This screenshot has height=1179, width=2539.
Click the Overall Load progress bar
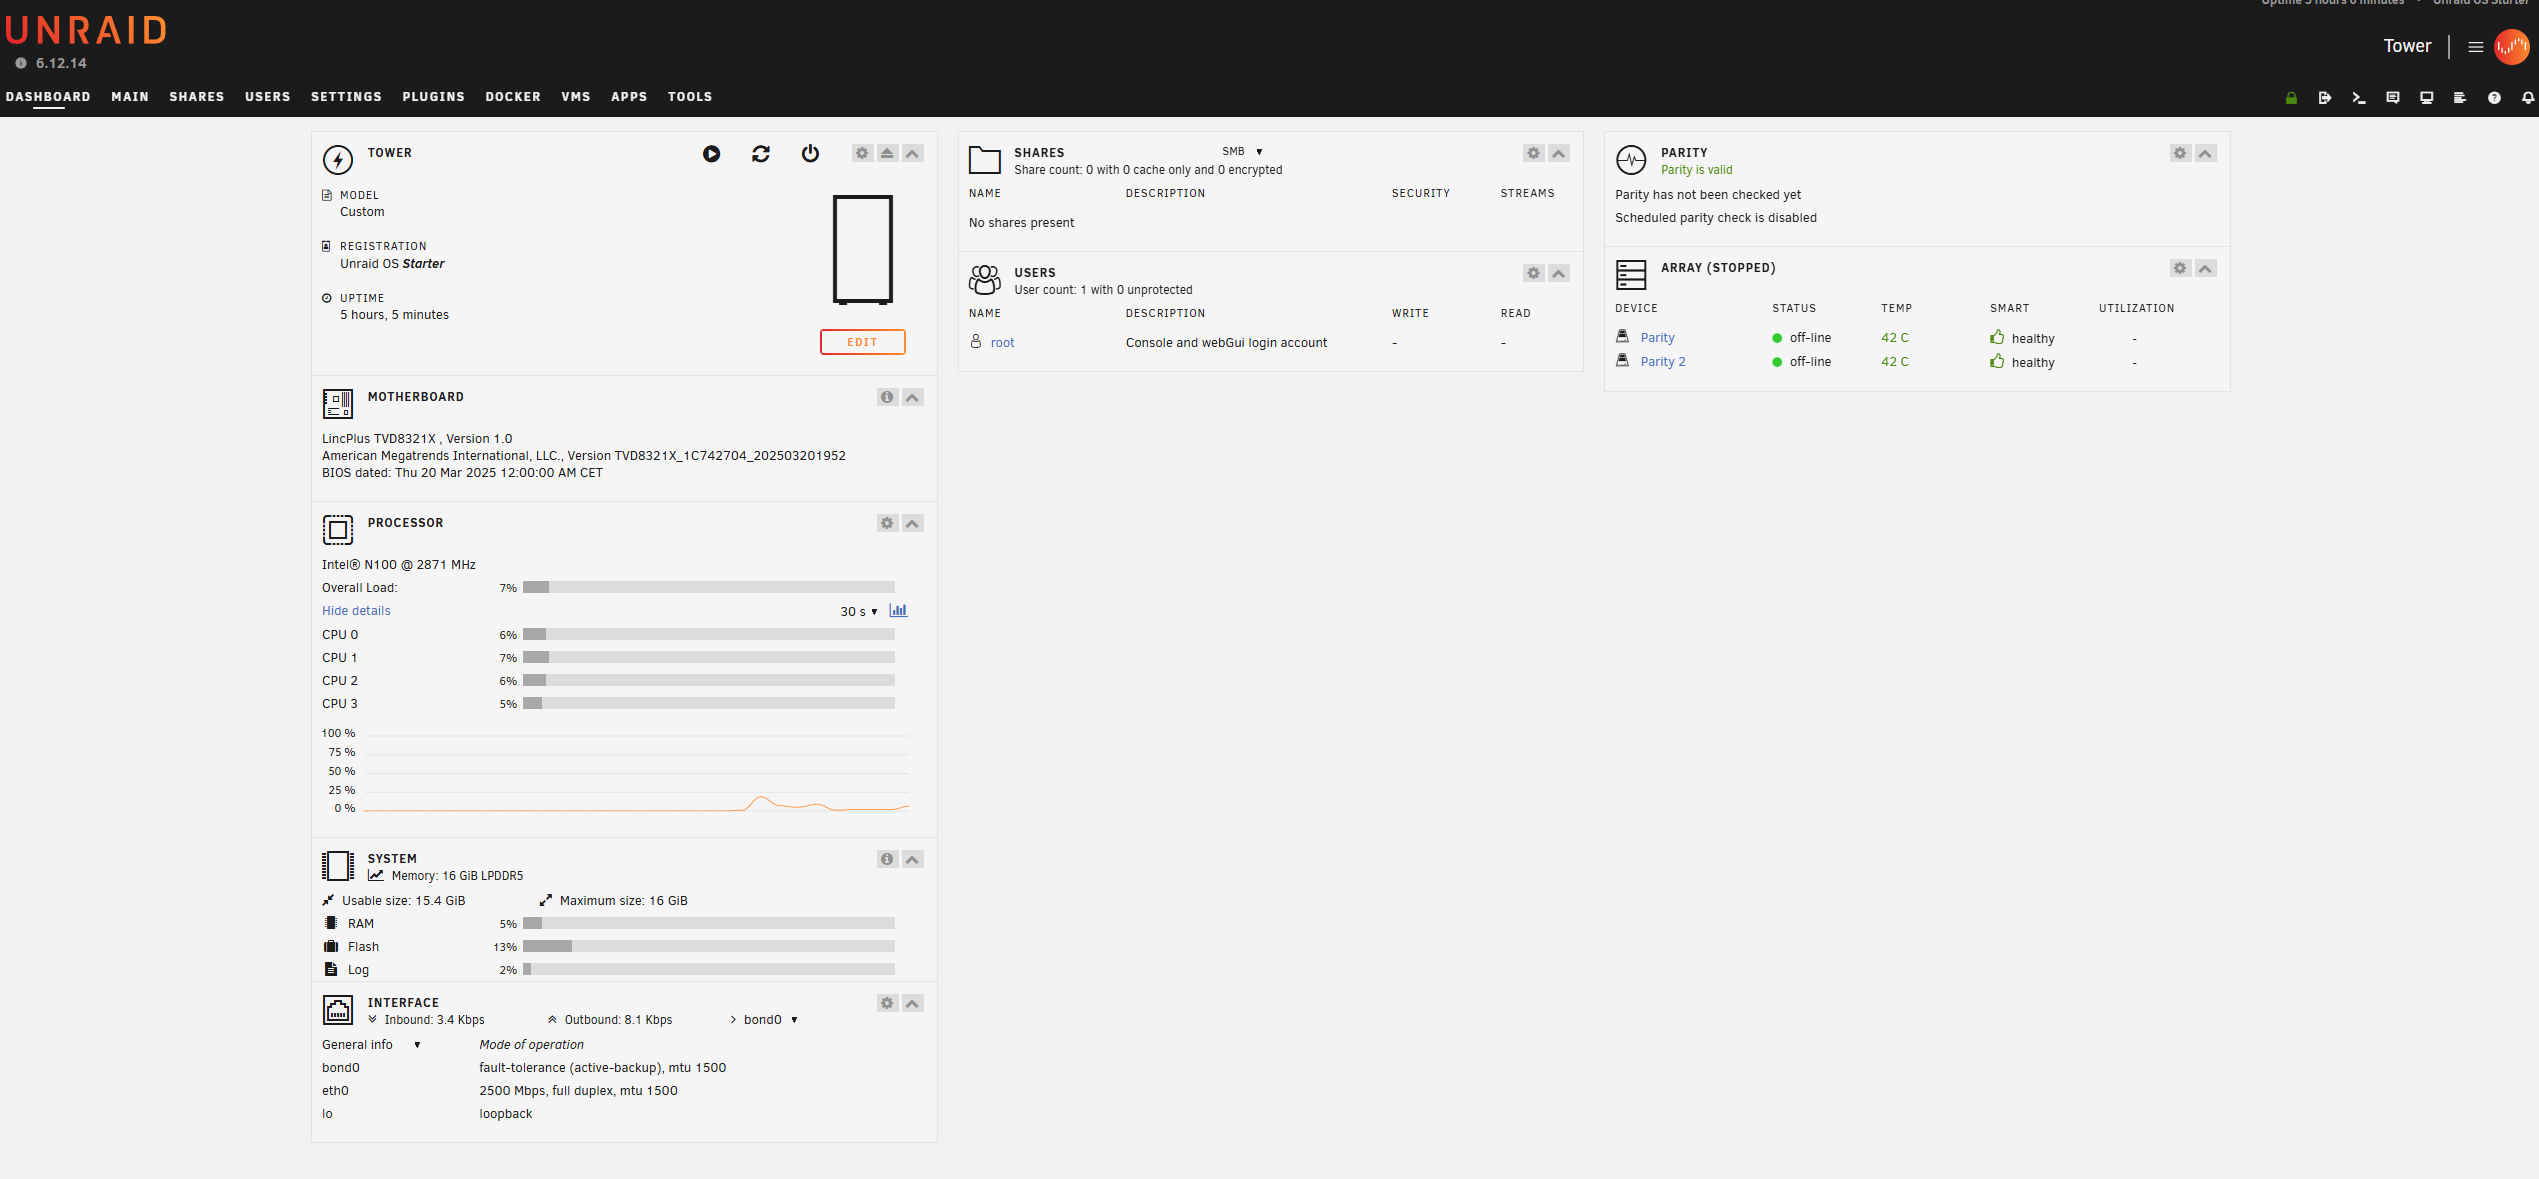pos(709,588)
